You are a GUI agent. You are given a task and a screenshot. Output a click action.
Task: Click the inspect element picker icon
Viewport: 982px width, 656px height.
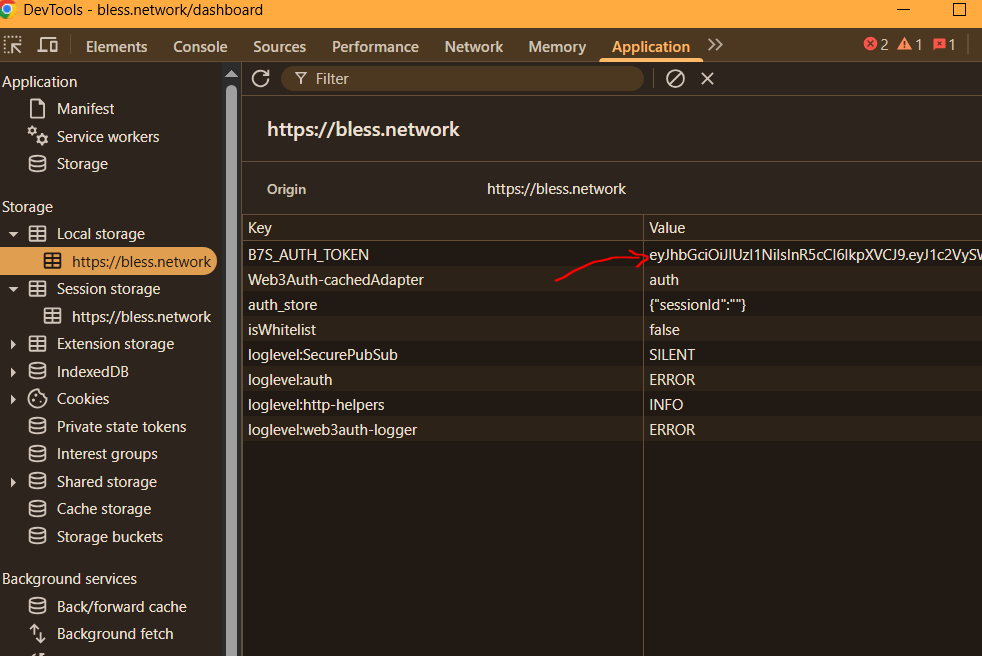[13, 45]
